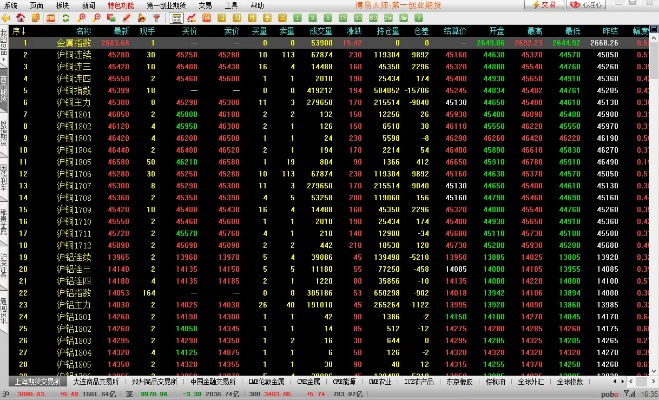659x400 pixels.
Task: Sort the list by the 序 column arrow
Action: click(x=22, y=31)
